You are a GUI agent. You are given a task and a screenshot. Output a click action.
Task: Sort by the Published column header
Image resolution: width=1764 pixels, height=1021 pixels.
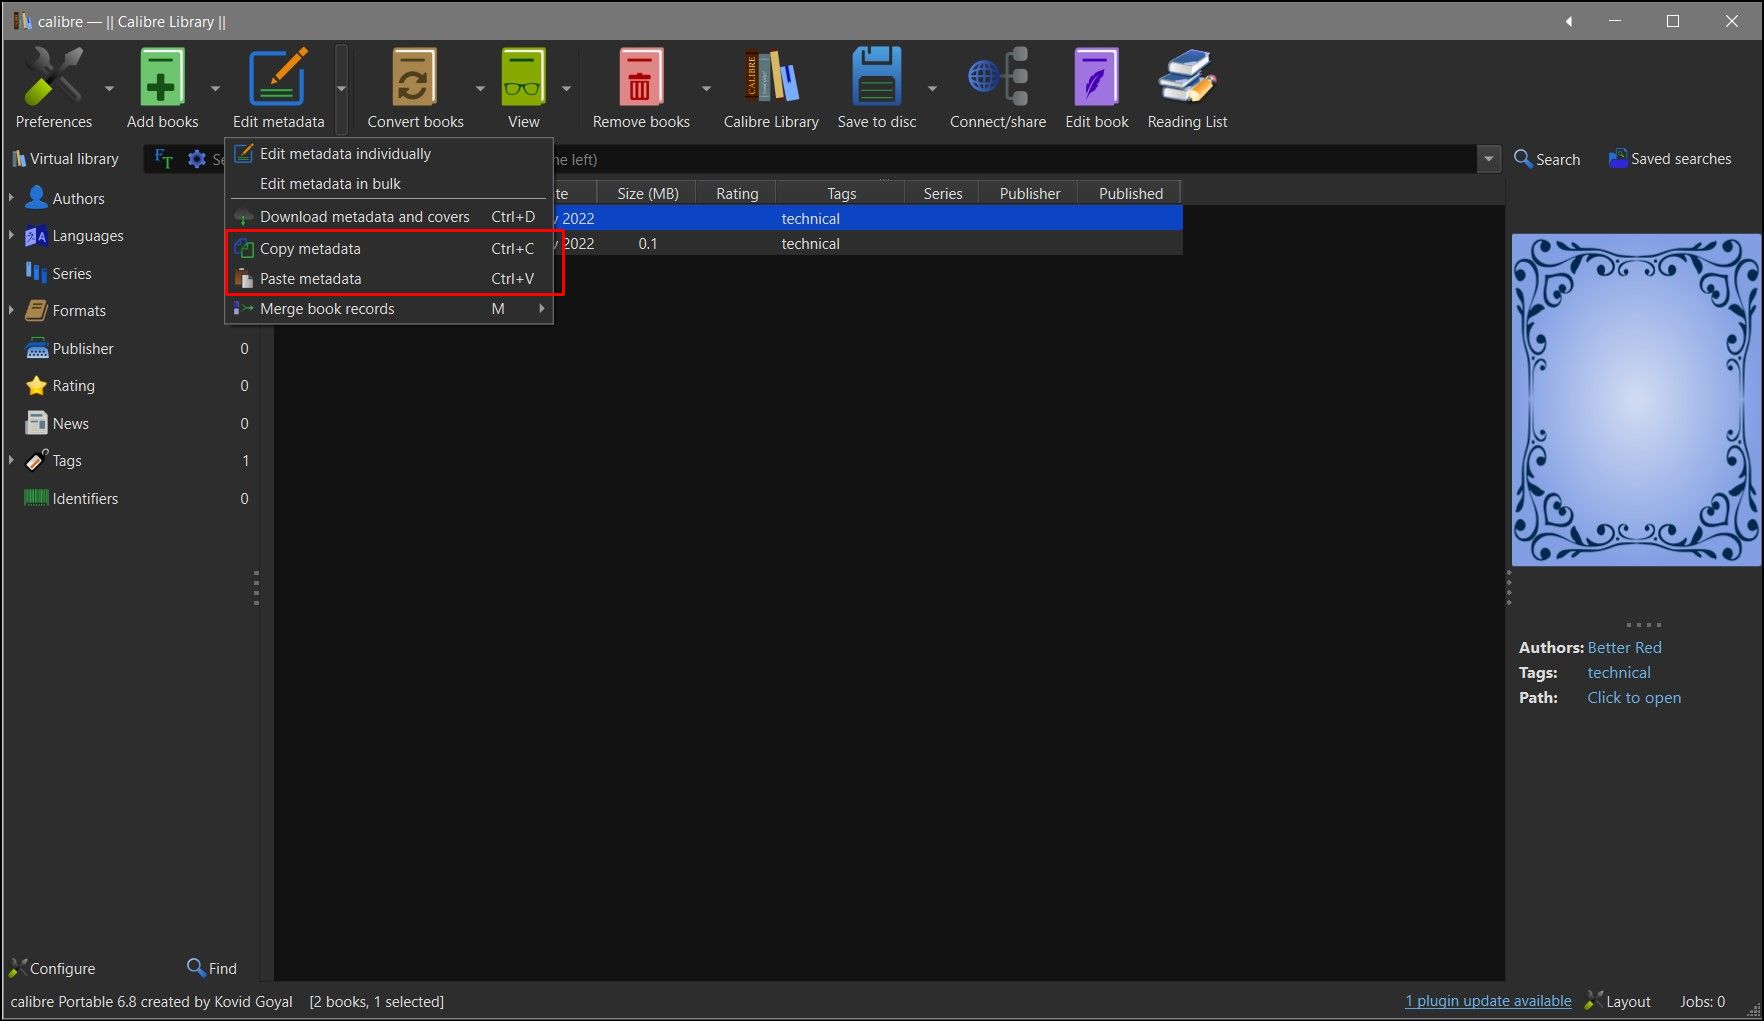tap(1130, 193)
